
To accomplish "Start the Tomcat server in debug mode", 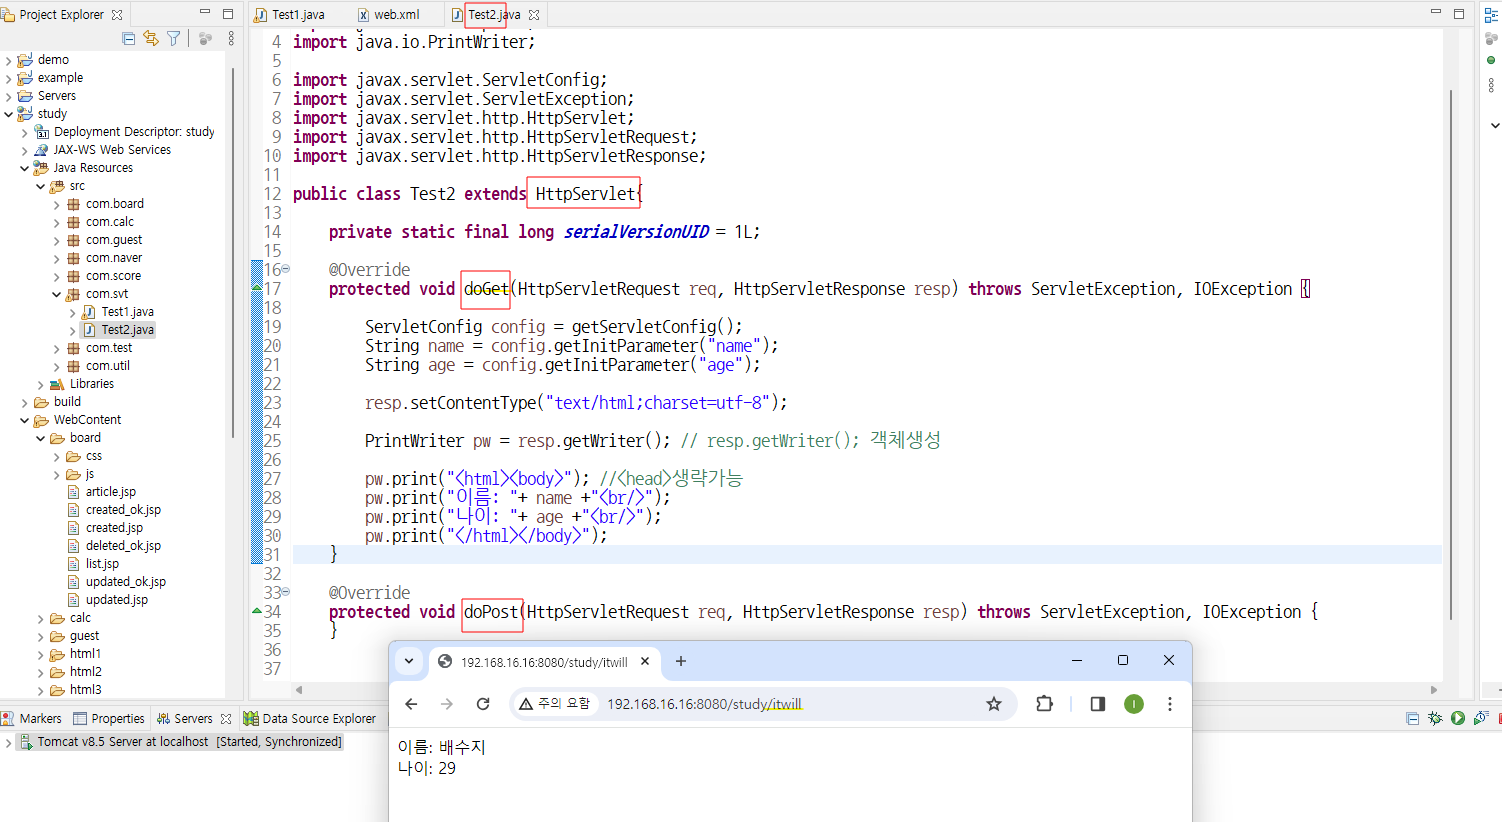I will (1435, 718).
